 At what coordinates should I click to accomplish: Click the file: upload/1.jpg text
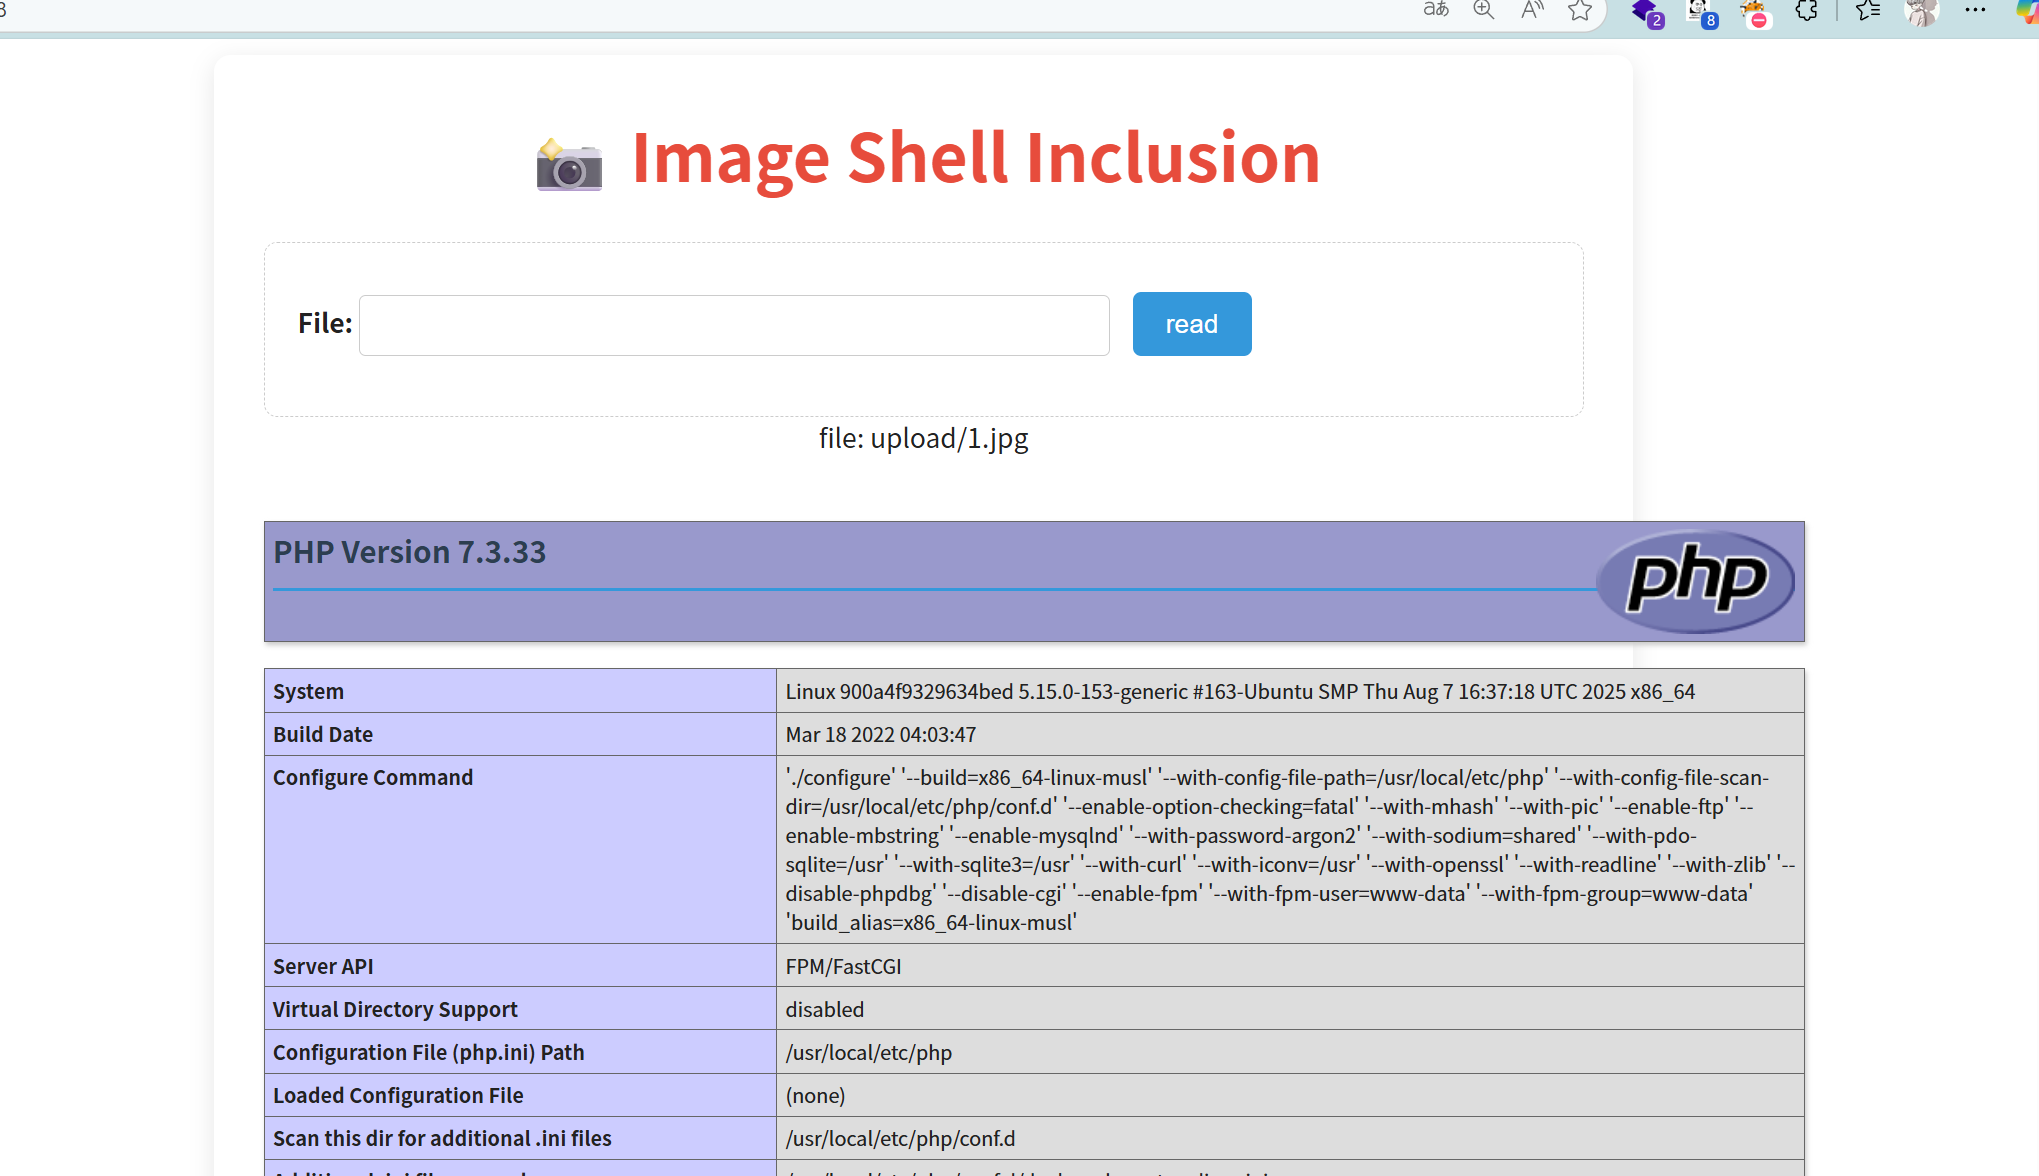point(923,439)
